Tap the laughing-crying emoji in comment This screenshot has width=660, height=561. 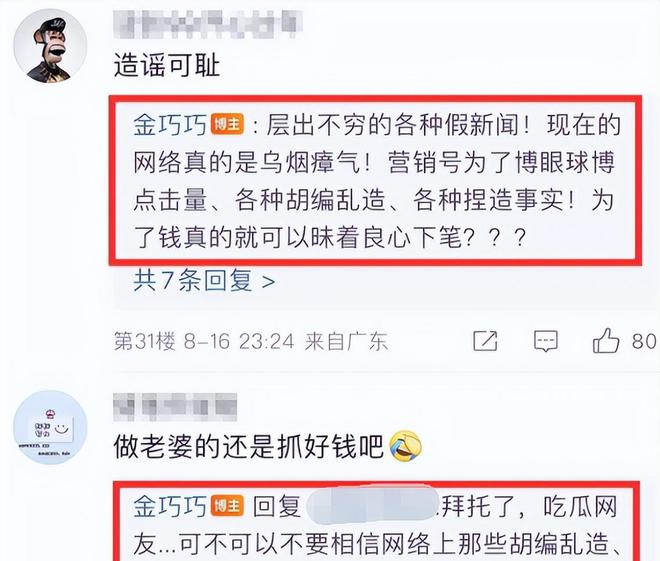pyautogui.click(x=405, y=447)
